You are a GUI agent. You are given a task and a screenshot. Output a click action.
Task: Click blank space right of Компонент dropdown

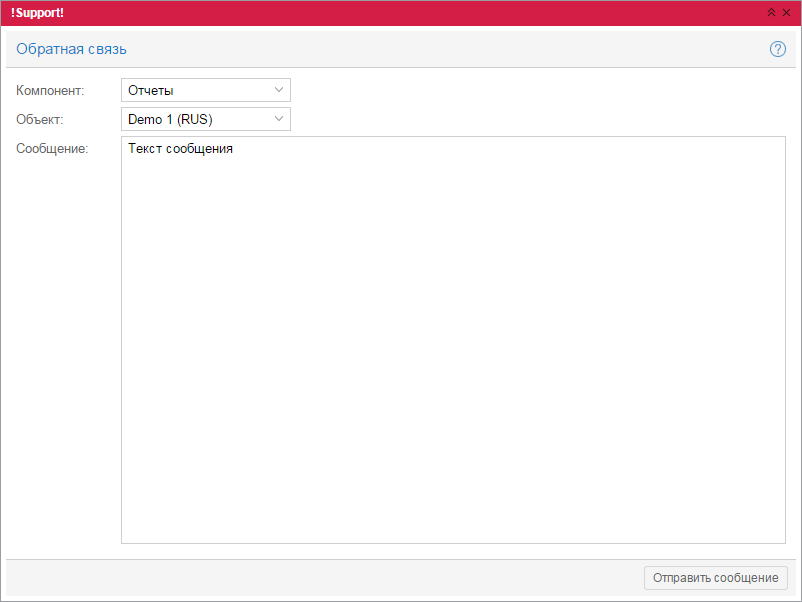tap(540, 90)
